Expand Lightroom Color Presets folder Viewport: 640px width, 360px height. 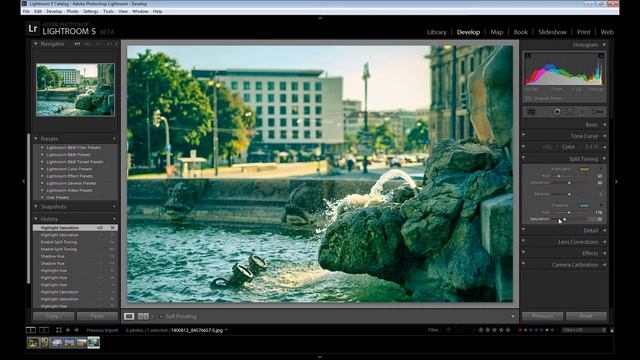(x=42, y=169)
